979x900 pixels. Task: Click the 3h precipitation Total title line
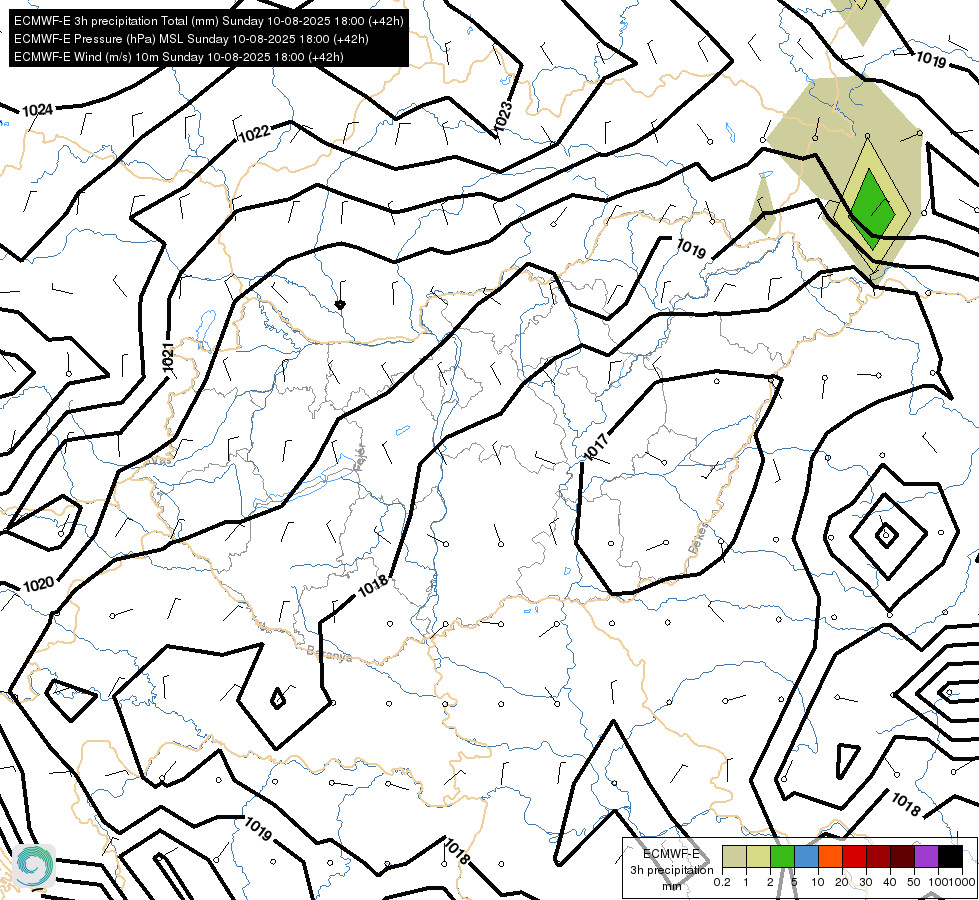click(209, 21)
